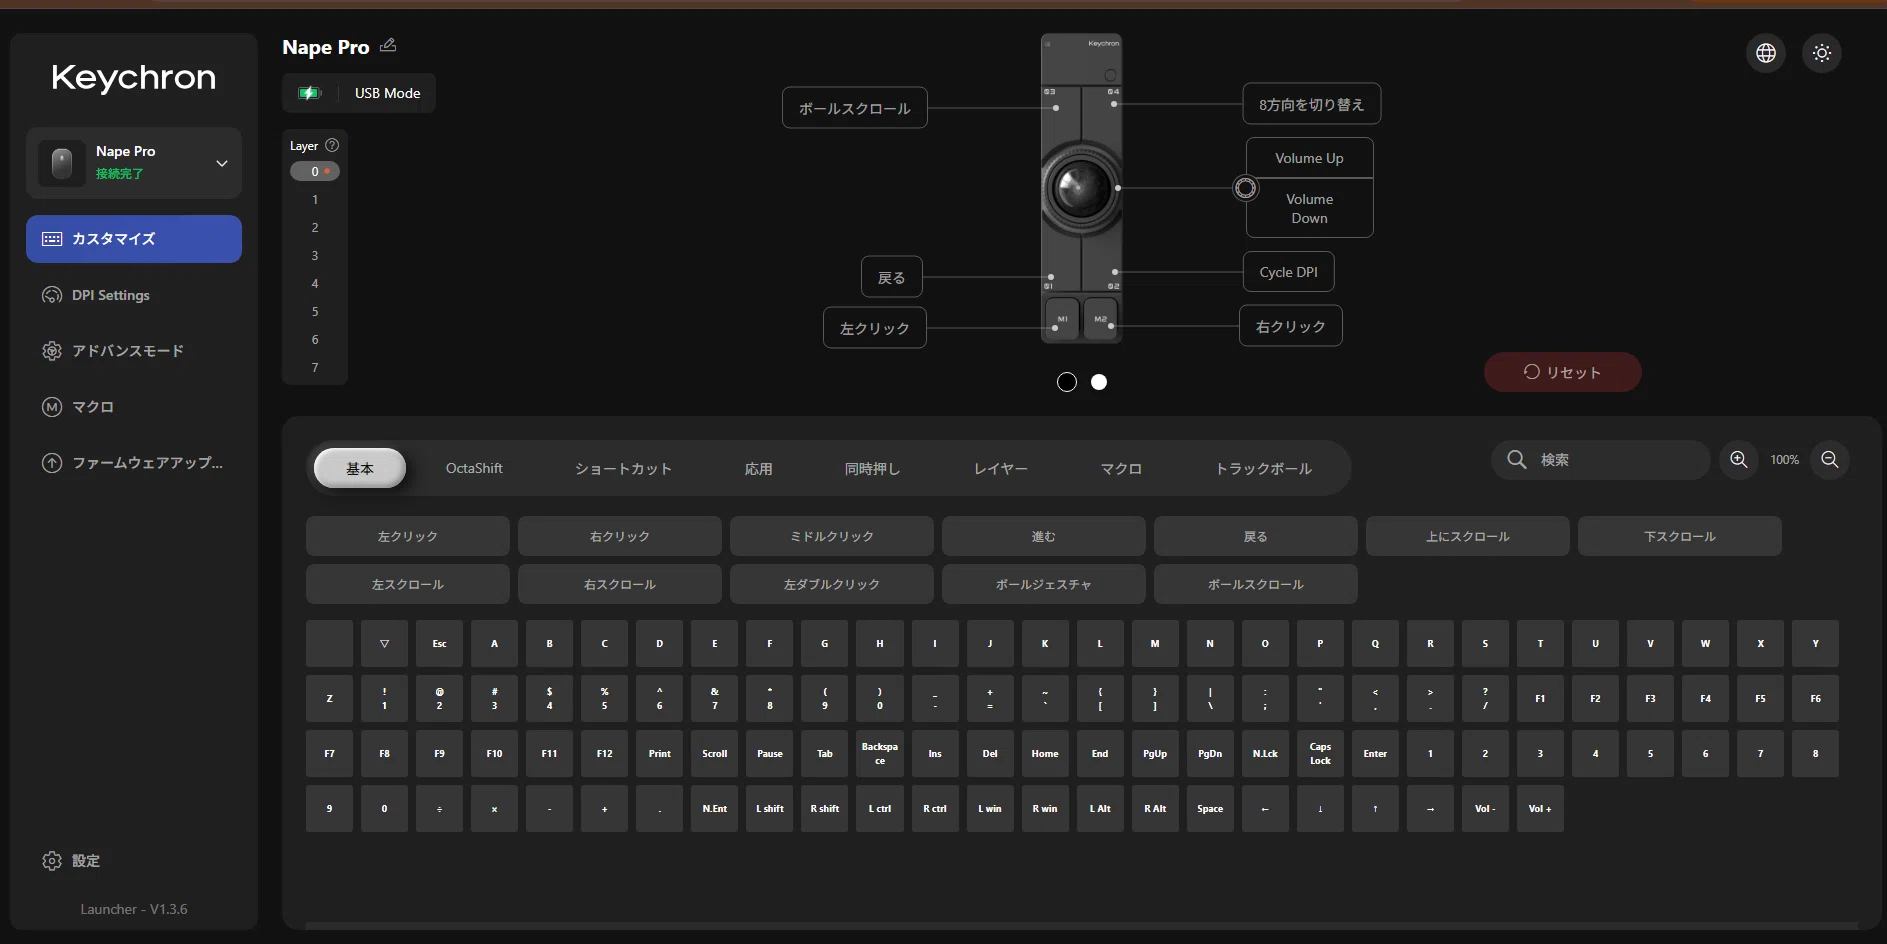Open アドバンスモード in sidebar

pos(134,351)
